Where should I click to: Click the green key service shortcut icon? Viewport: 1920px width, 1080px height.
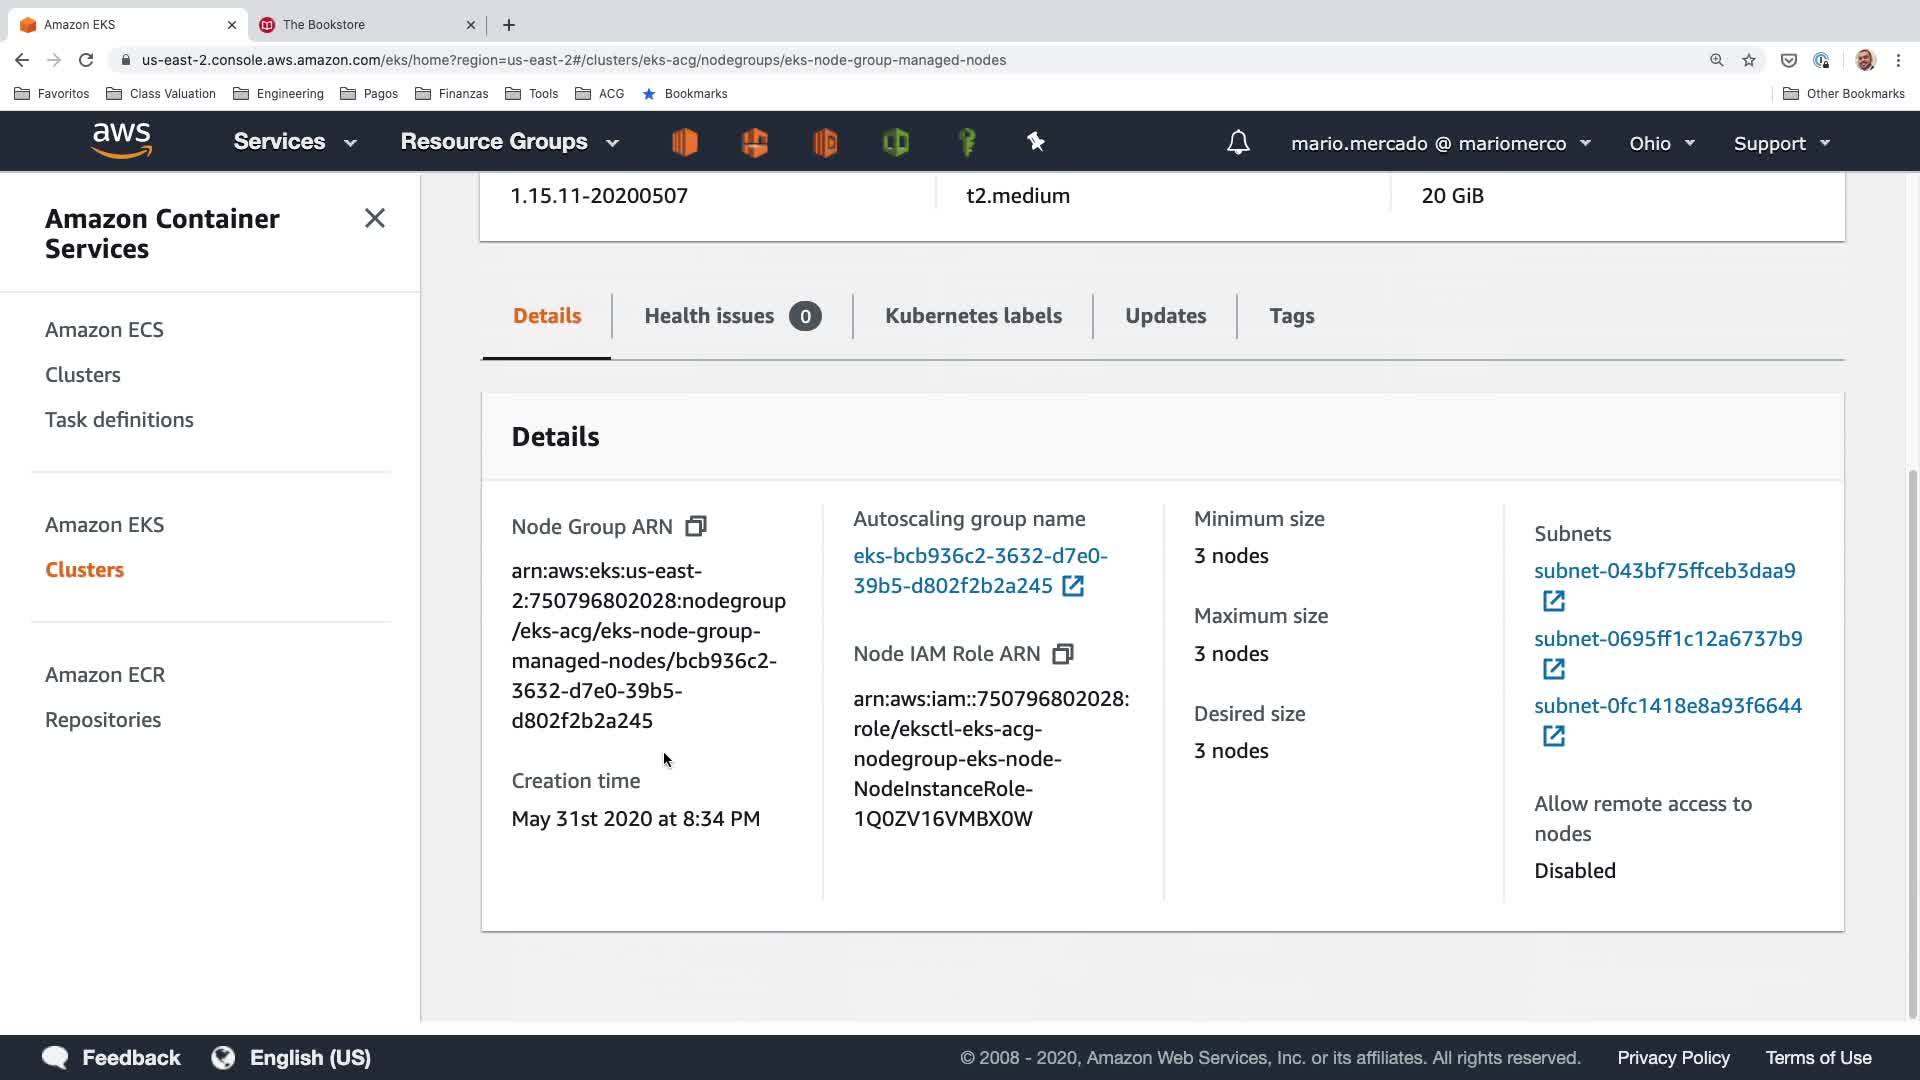point(966,142)
